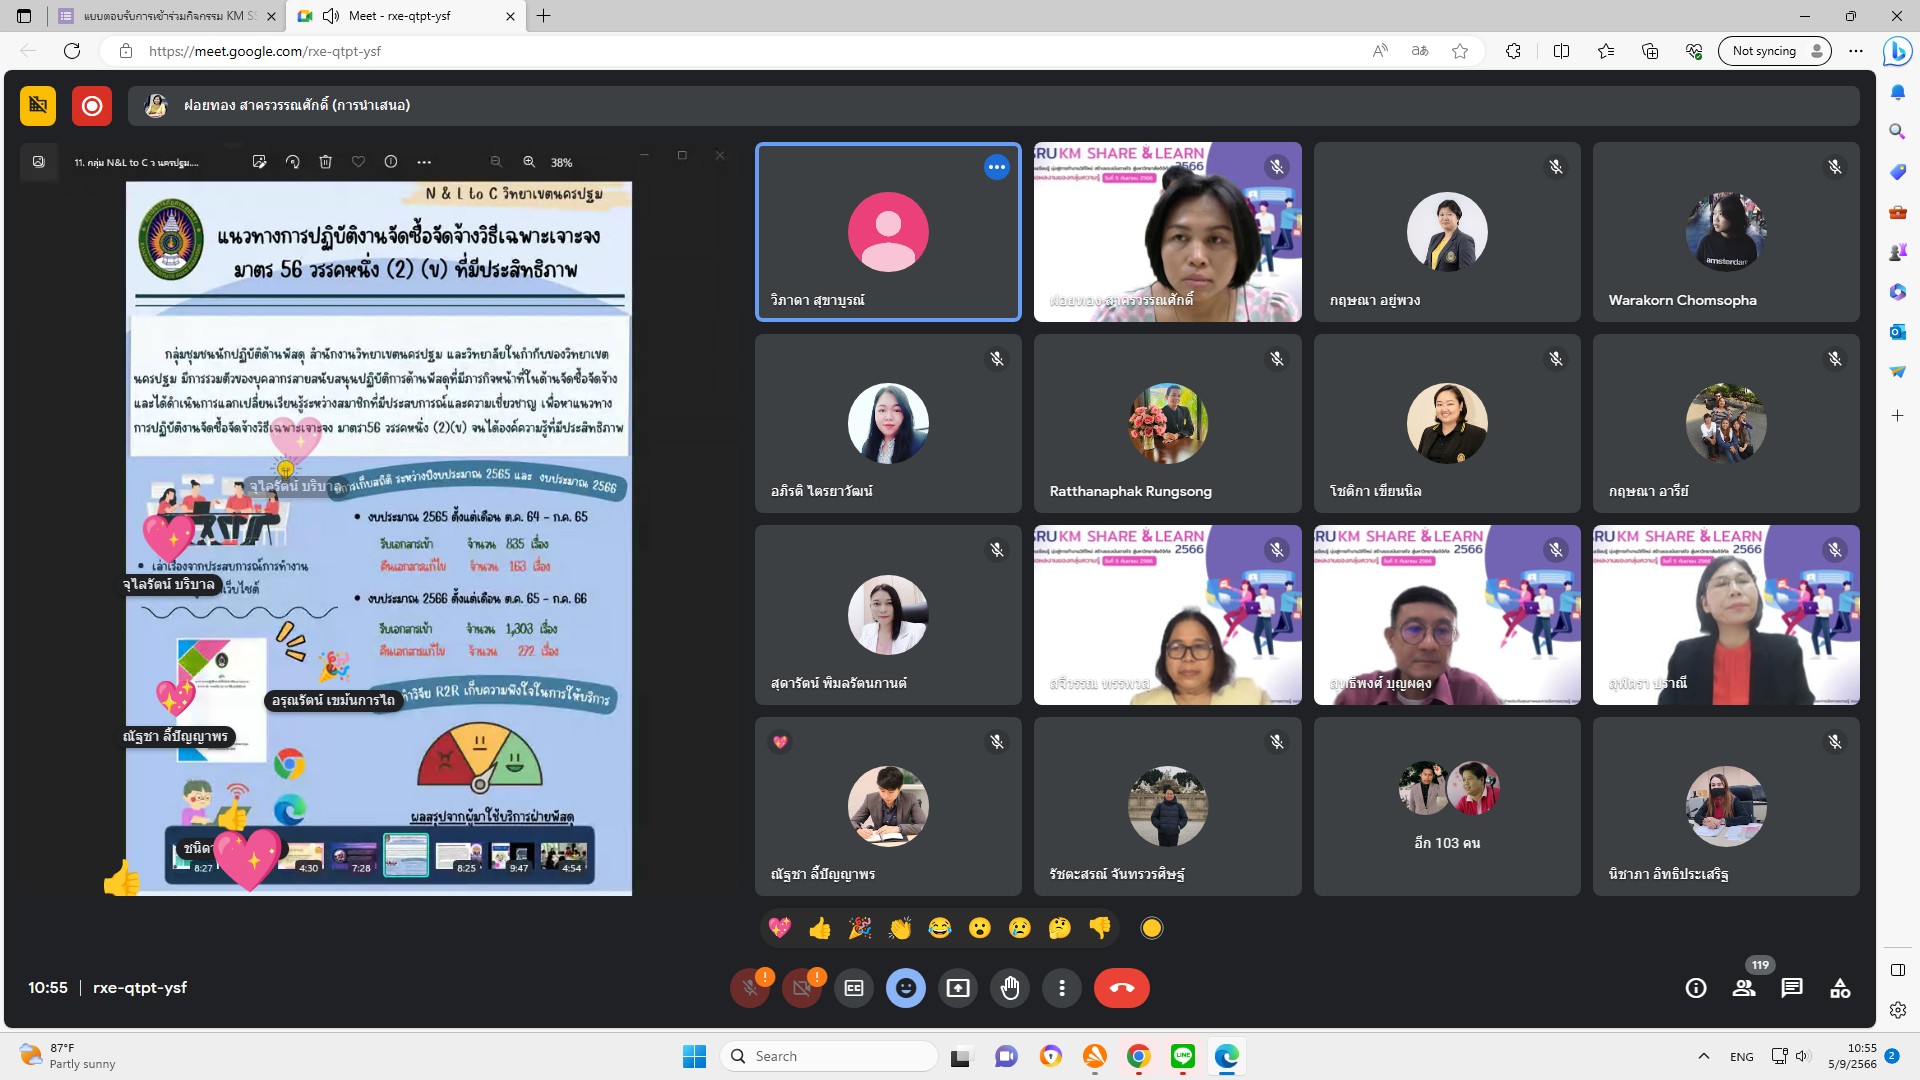Screen dimensions: 1920x1080
Task: Open options on วิภาดา สุขาบูรณ์ tile
Action: (x=996, y=167)
